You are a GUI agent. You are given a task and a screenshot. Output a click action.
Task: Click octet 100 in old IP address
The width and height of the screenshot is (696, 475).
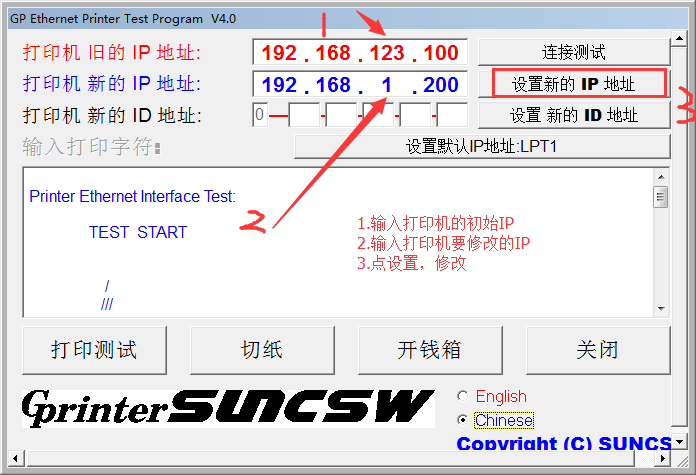440,53
